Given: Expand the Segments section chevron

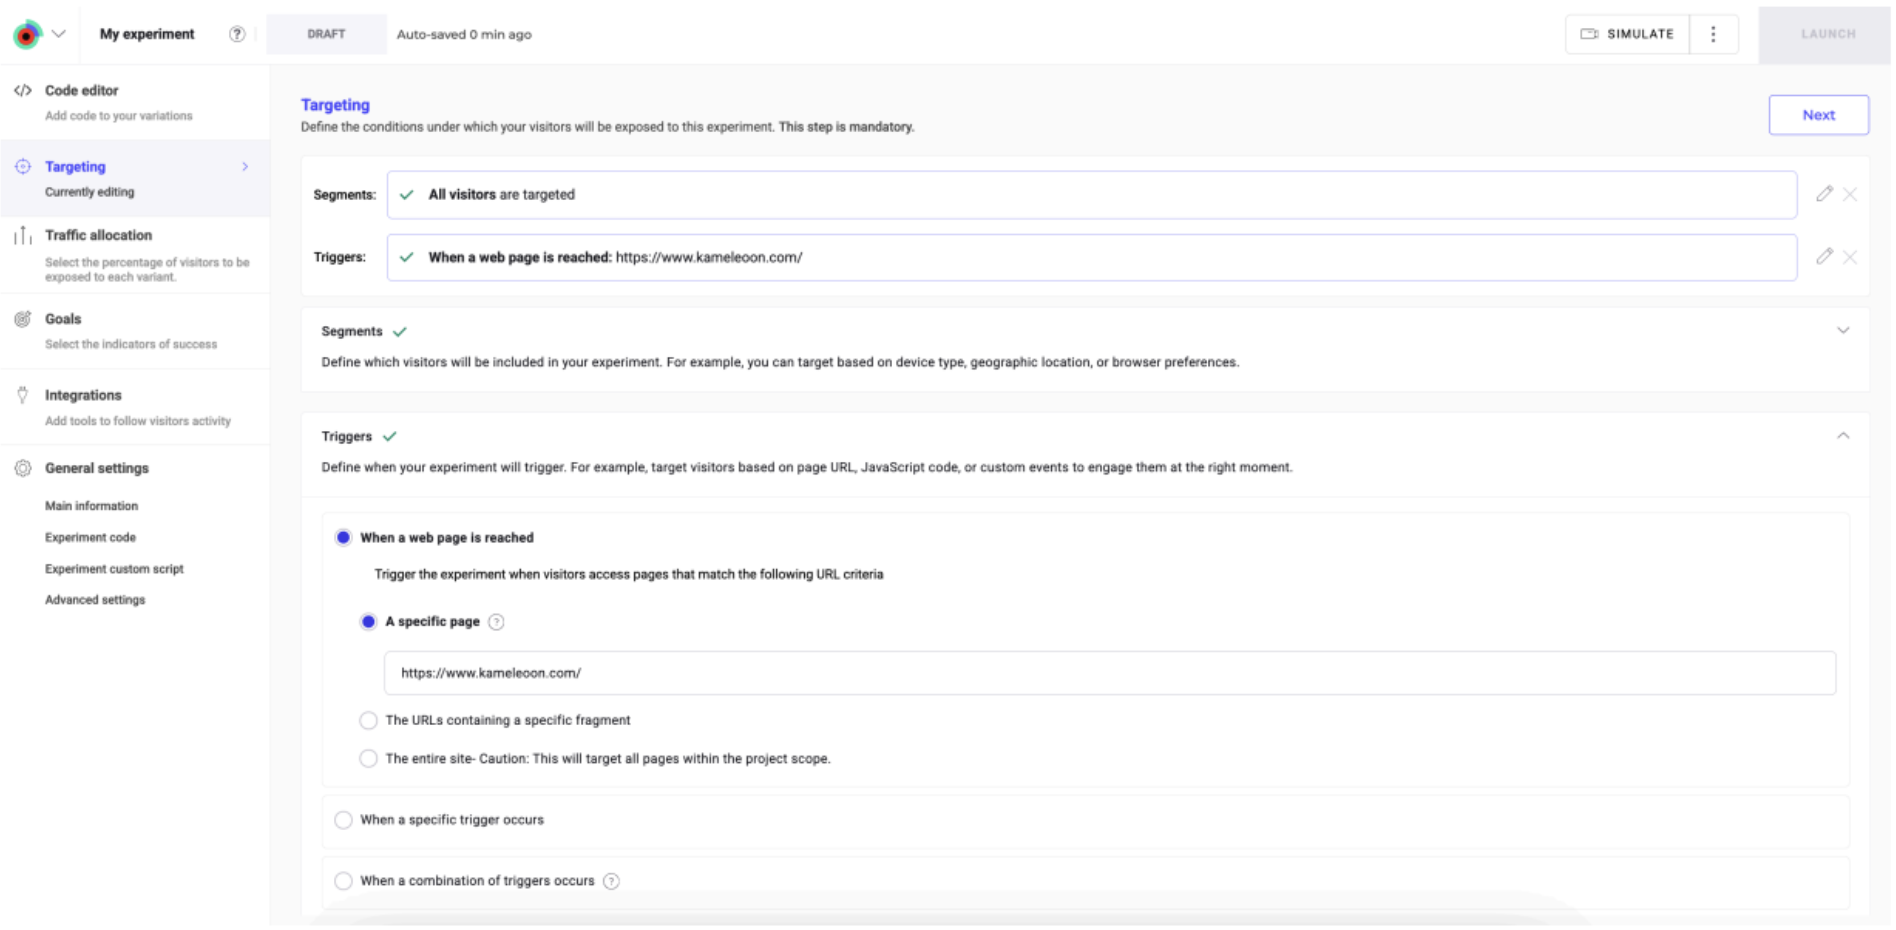Looking at the screenshot, I should [1842, 331].
